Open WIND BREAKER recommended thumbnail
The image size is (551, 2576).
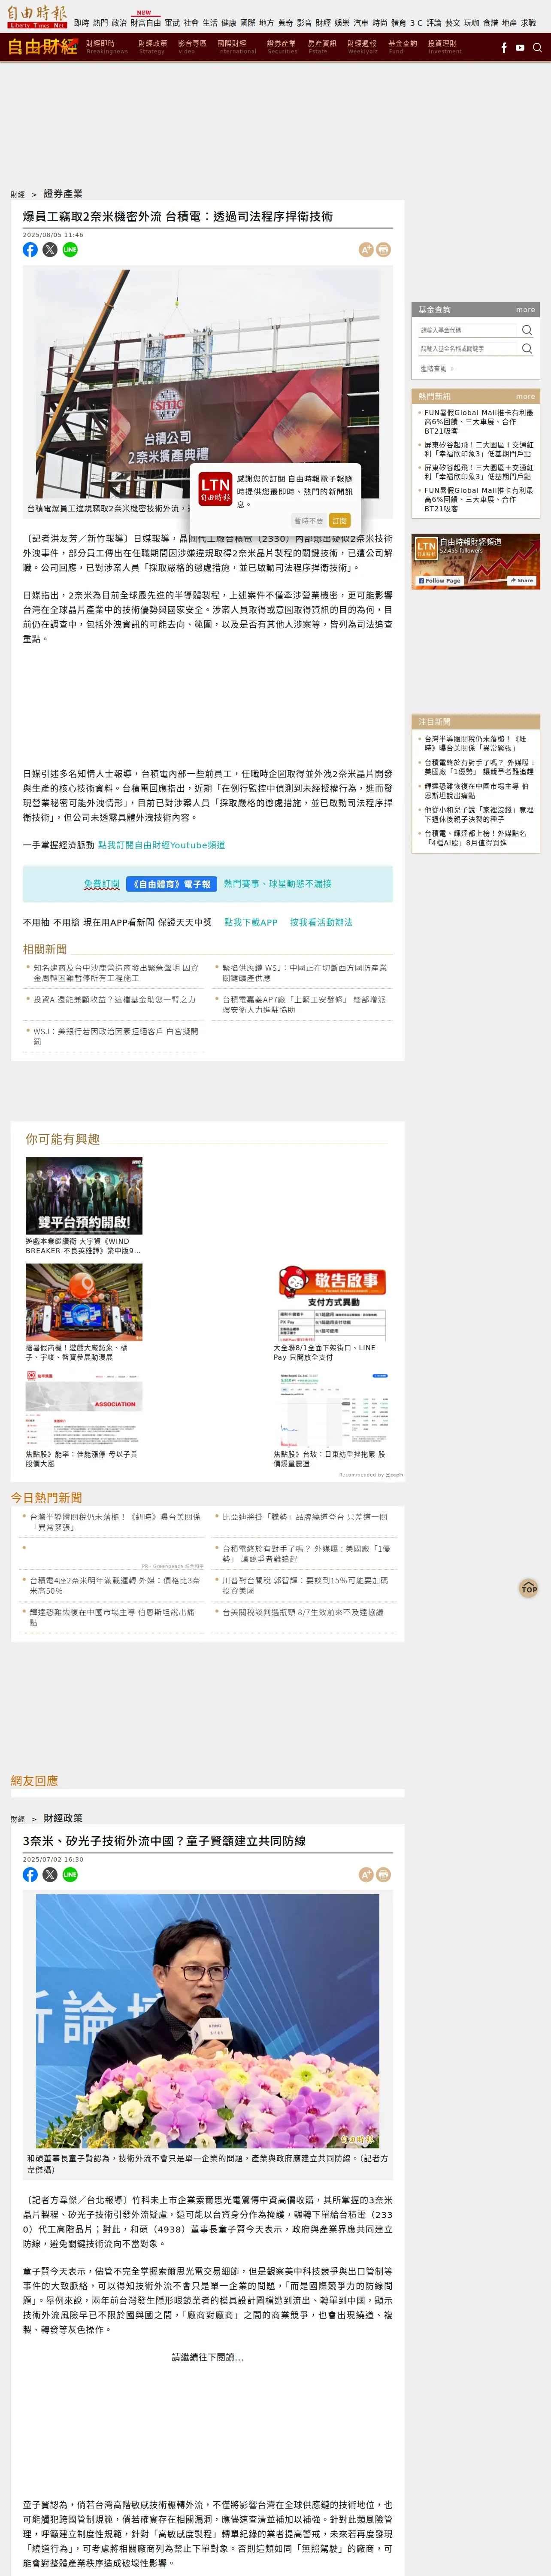point(84,1196)
